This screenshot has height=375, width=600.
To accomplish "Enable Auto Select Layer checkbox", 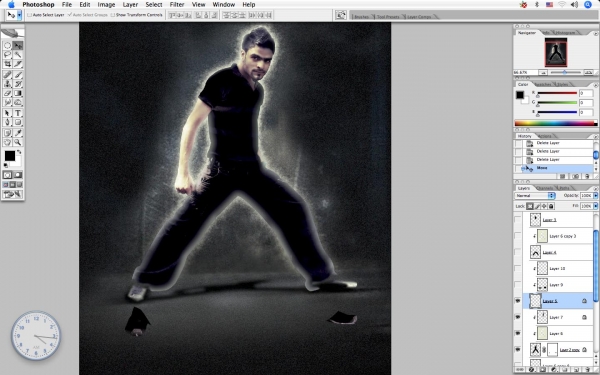I will [x=29, y=15].
